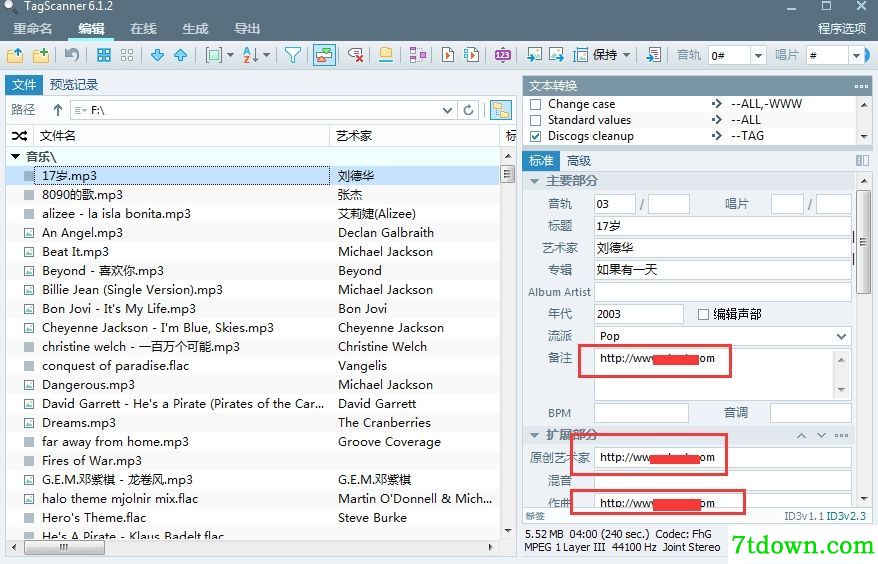This screenshot has height=564, width=878.
Task: Click the tag panel vertical scrollbar thumb
Action: pyautogui.click(x=863, y=242)
